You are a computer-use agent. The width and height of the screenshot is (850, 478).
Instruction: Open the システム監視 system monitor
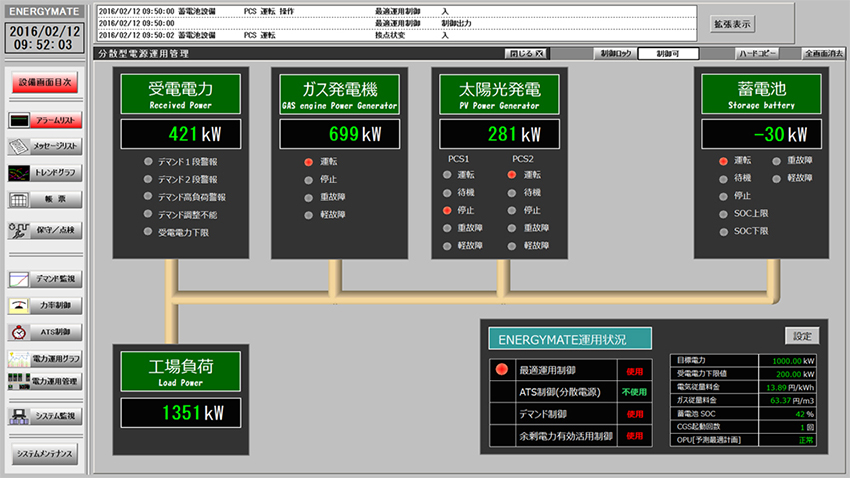pyautogui.click(x=45, y=416)
